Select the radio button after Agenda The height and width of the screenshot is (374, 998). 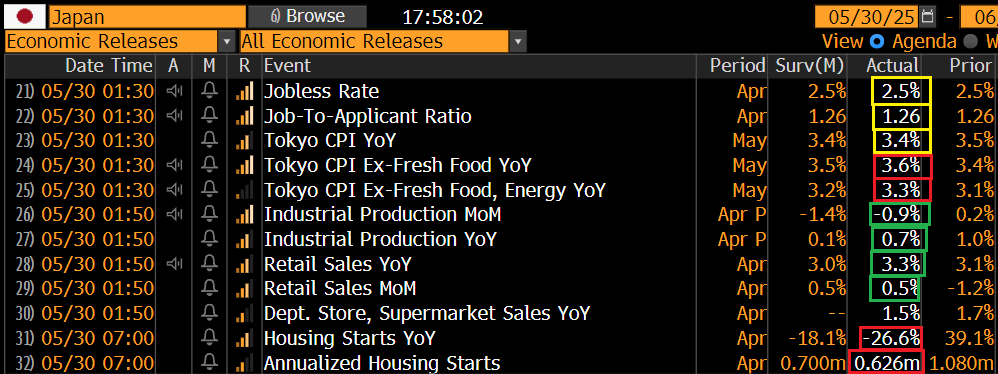click(x=971, y=42)
